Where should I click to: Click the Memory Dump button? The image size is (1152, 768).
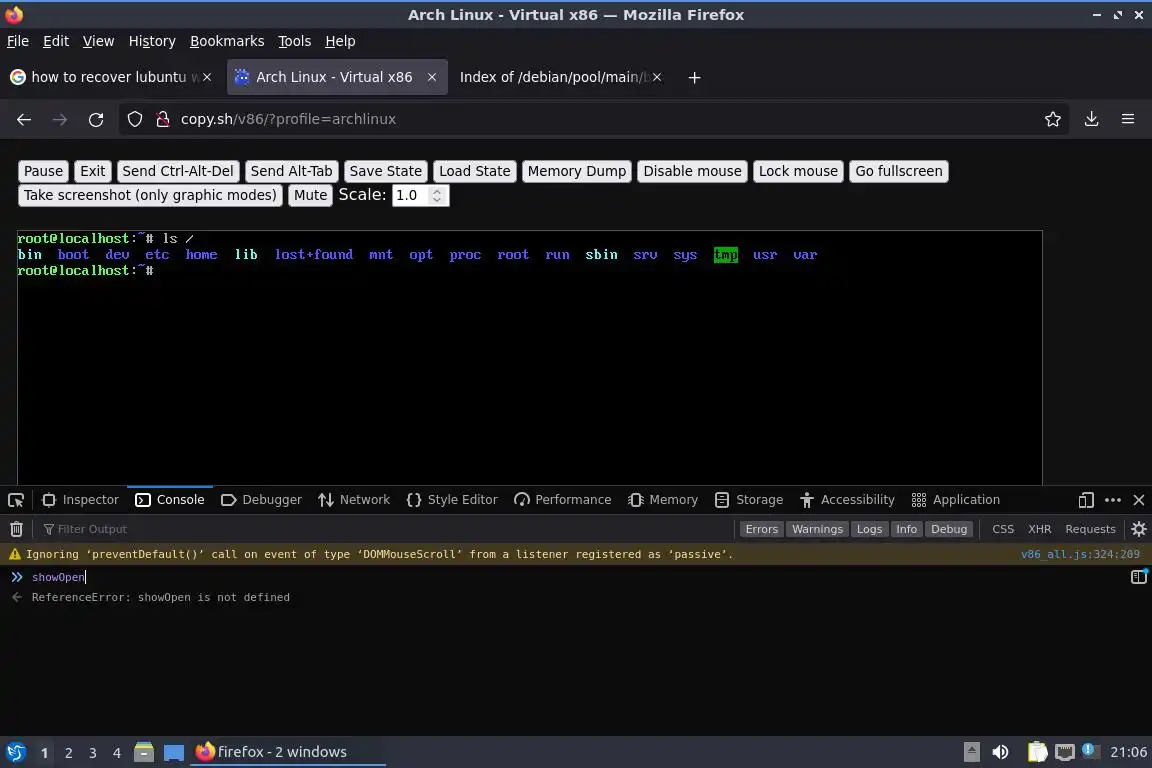tap(577, 171)
